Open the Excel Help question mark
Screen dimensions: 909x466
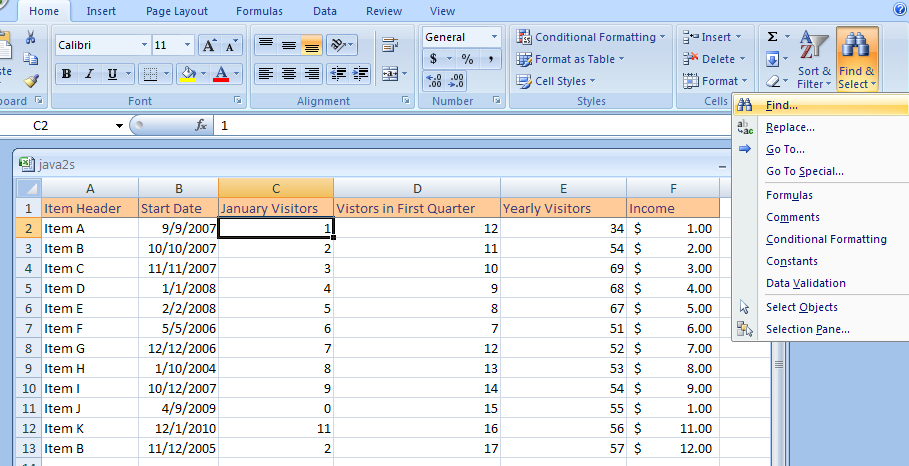click(900, 9)
